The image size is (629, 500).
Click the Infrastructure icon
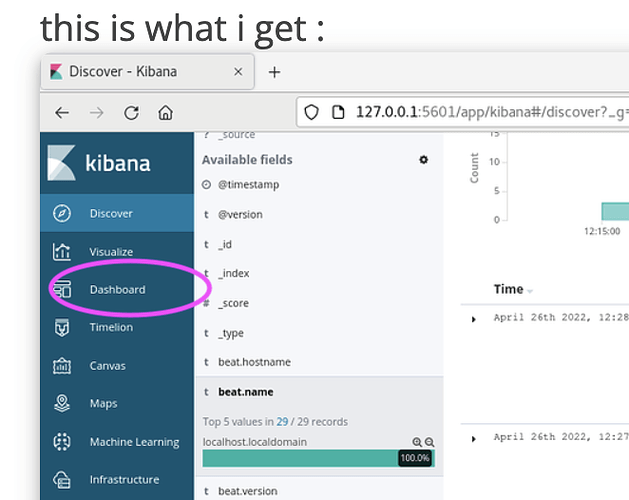(62, 480)
